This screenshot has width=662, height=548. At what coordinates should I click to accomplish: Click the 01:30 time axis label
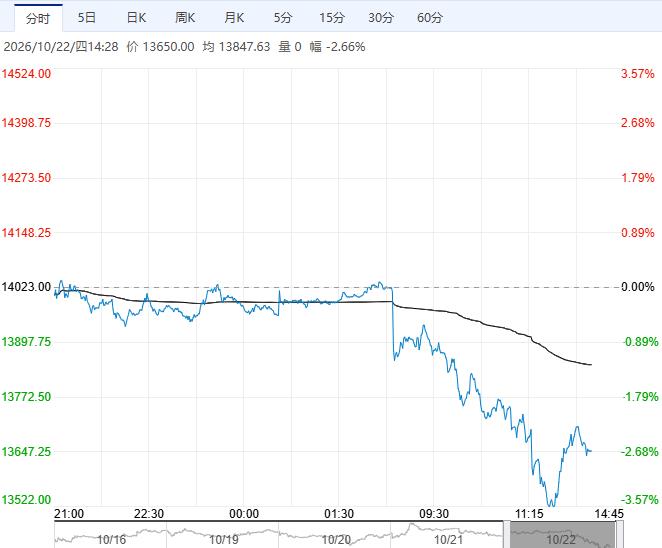339,514
